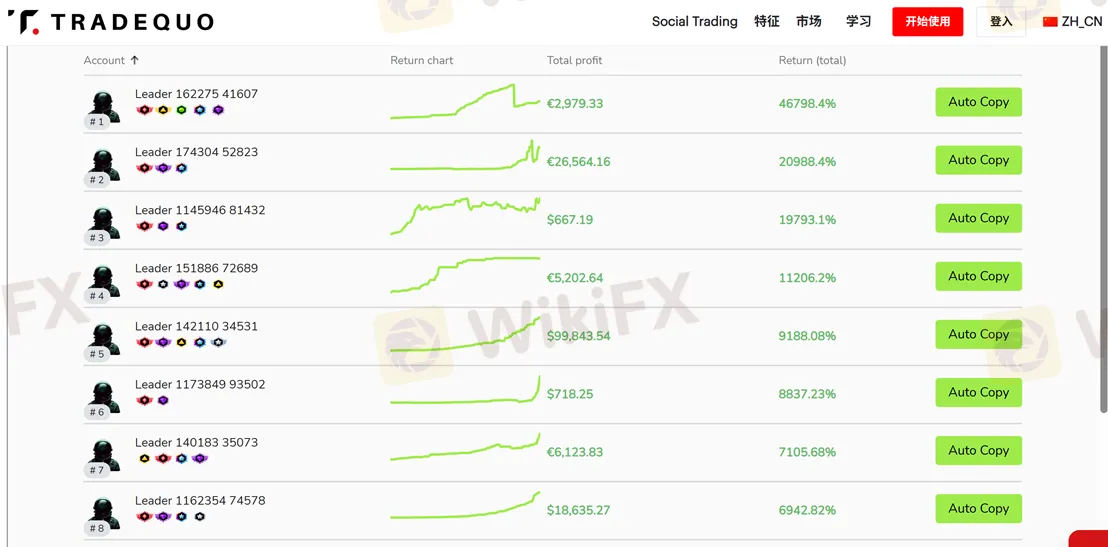Open return chart for Leader 151886 72689
This screenshot has width=1108, height=547.
tap(465, 275)
